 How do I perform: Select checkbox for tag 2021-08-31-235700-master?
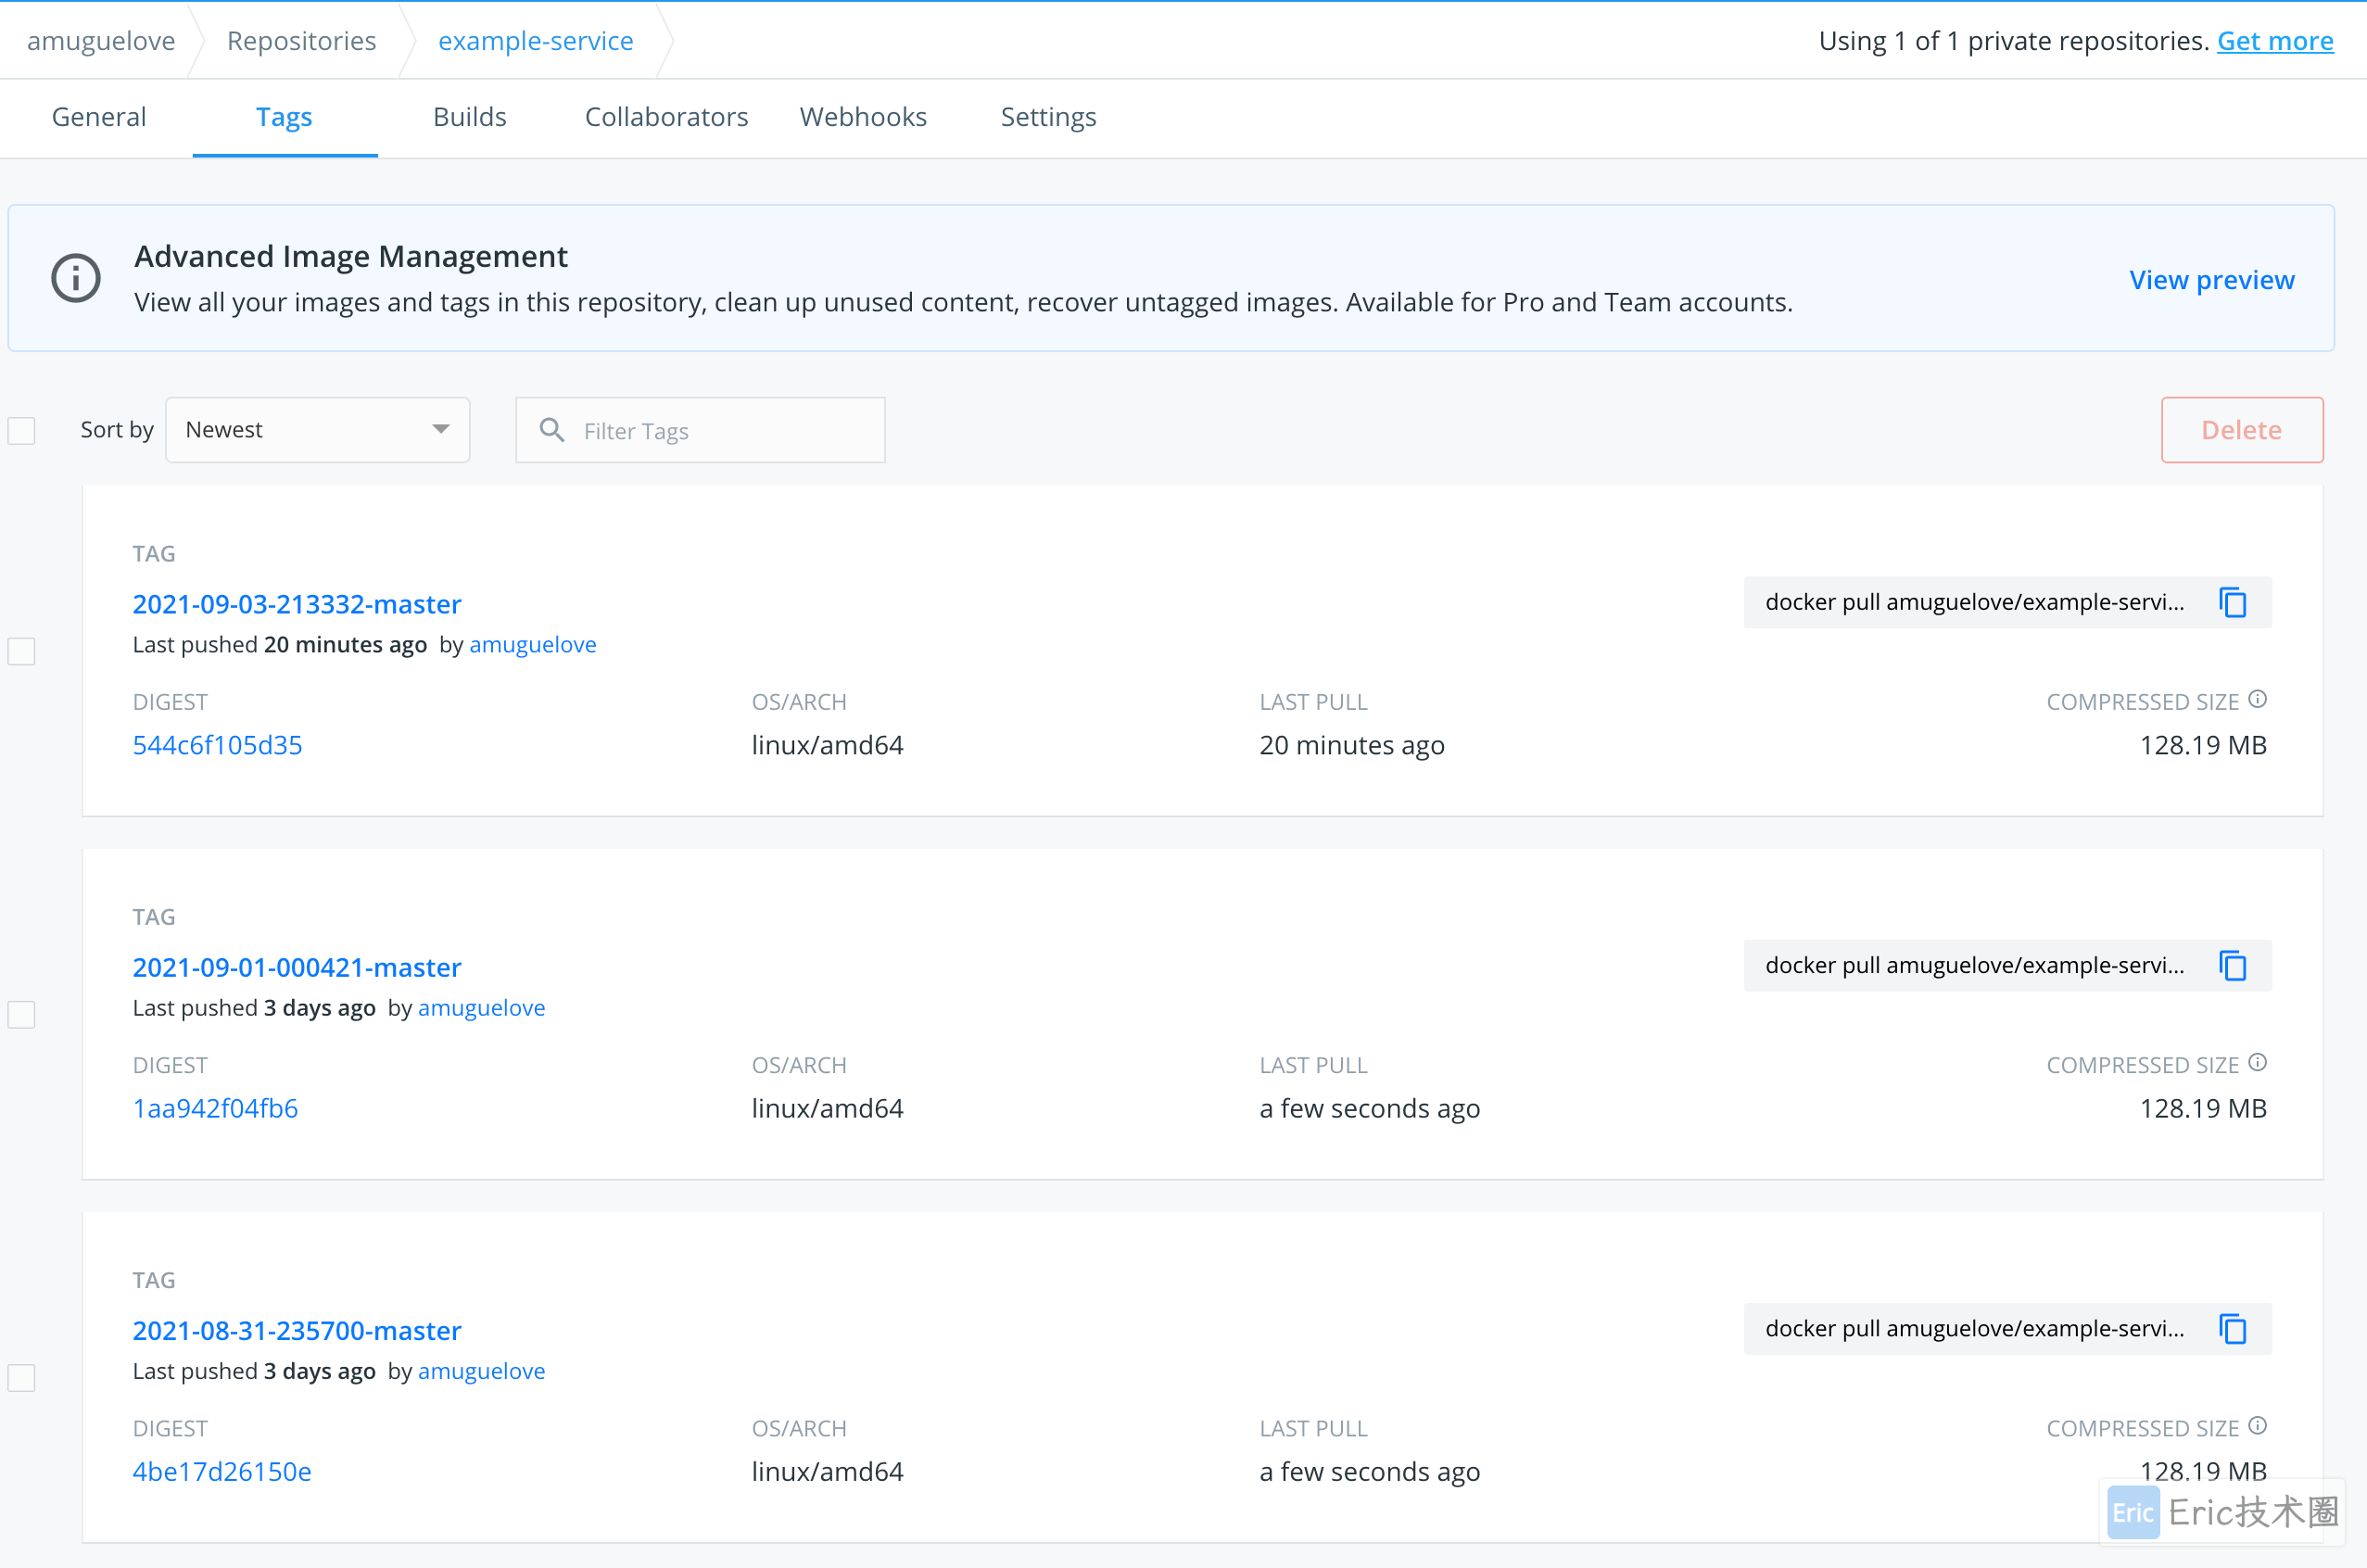pyautogui.click(x=22, y=1378)
